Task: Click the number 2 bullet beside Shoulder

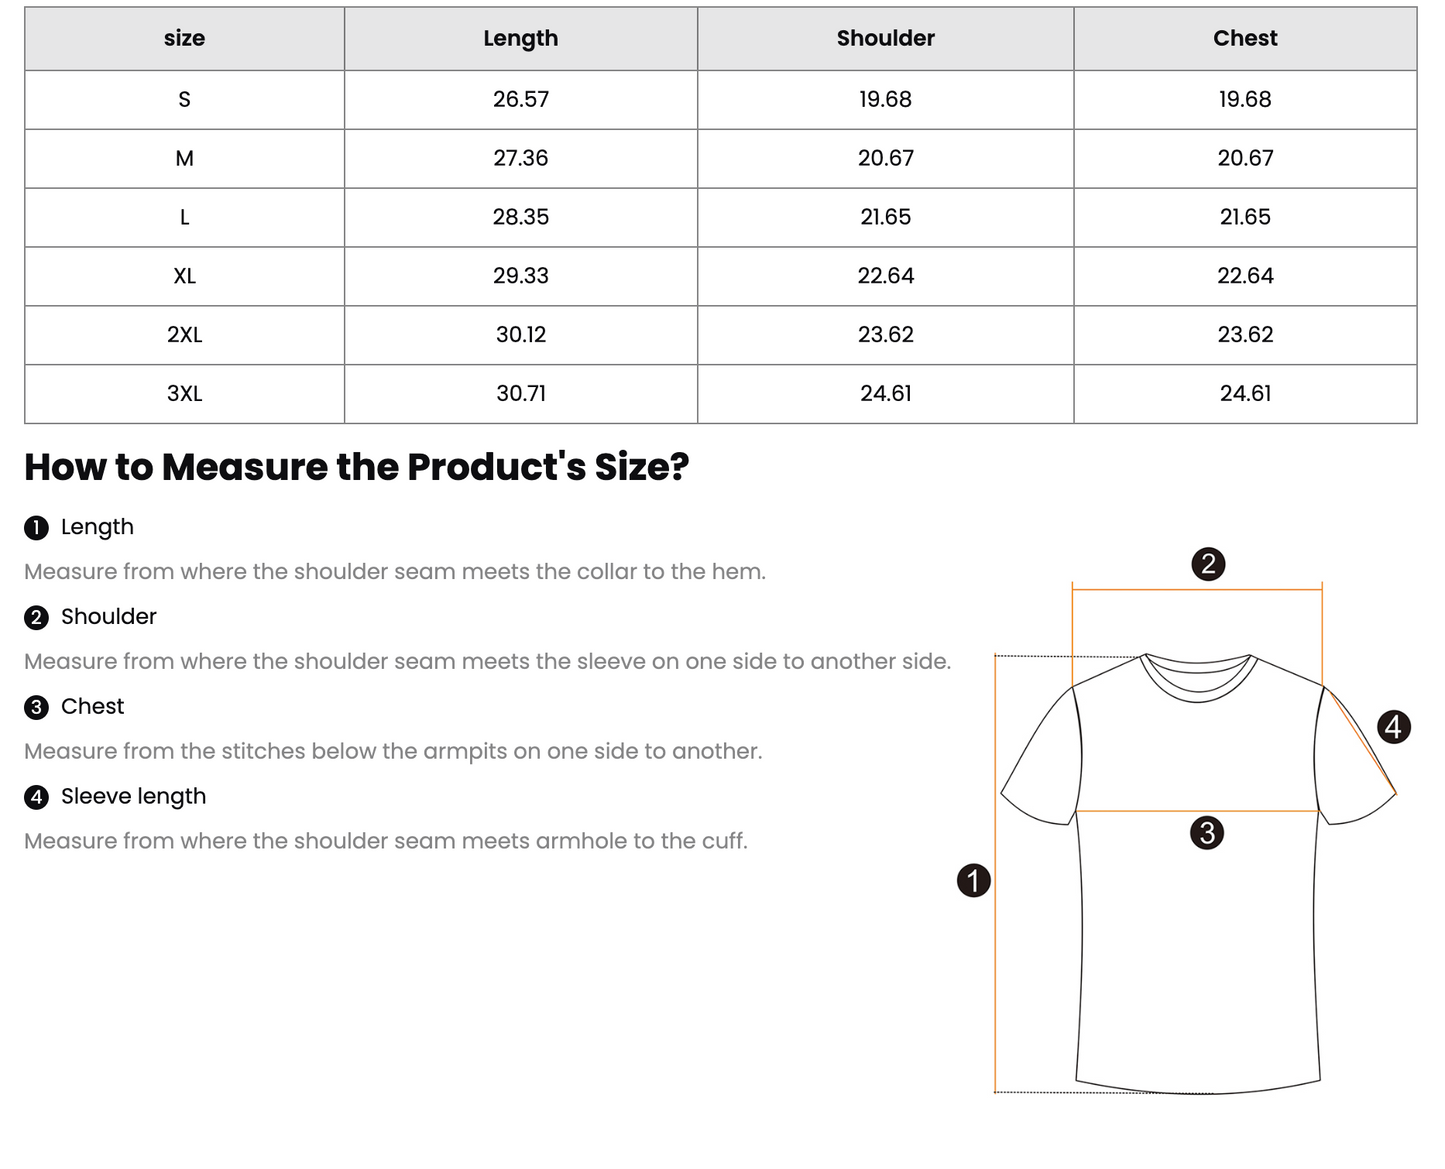Action: pyautogui.click(x=36, y=617)
